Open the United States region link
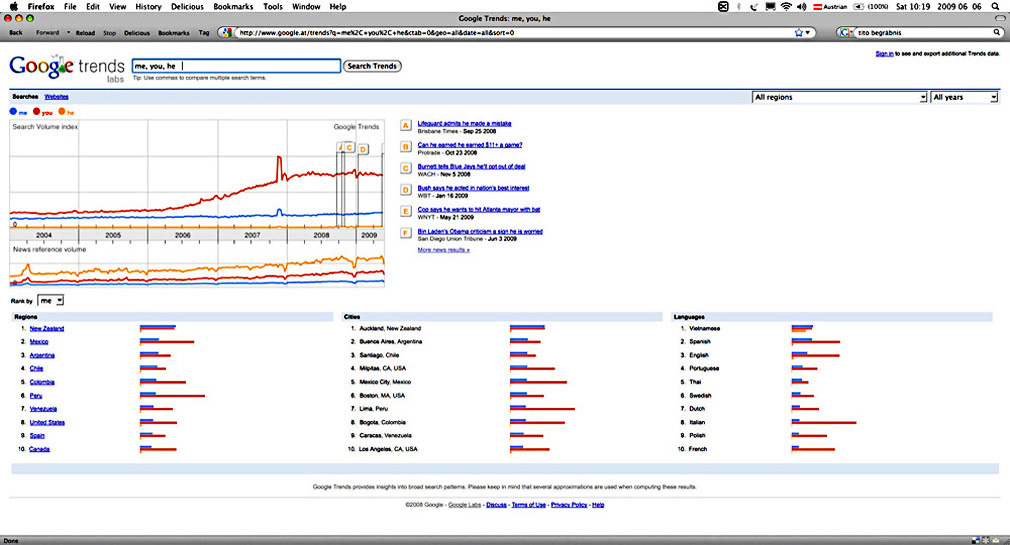 click(x=47, y=423)
